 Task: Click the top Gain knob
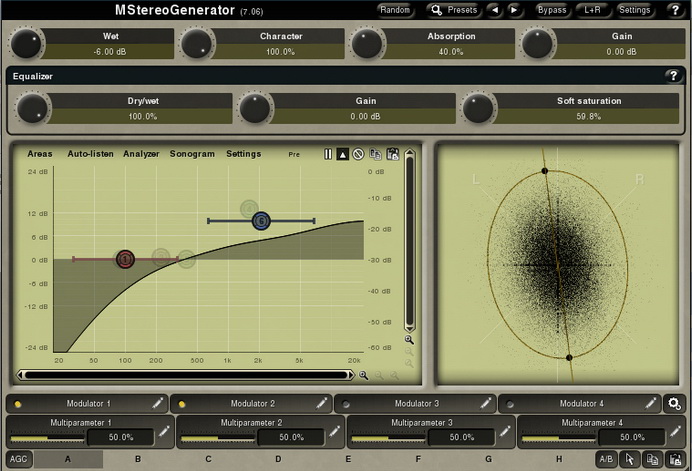pos(537,44)
